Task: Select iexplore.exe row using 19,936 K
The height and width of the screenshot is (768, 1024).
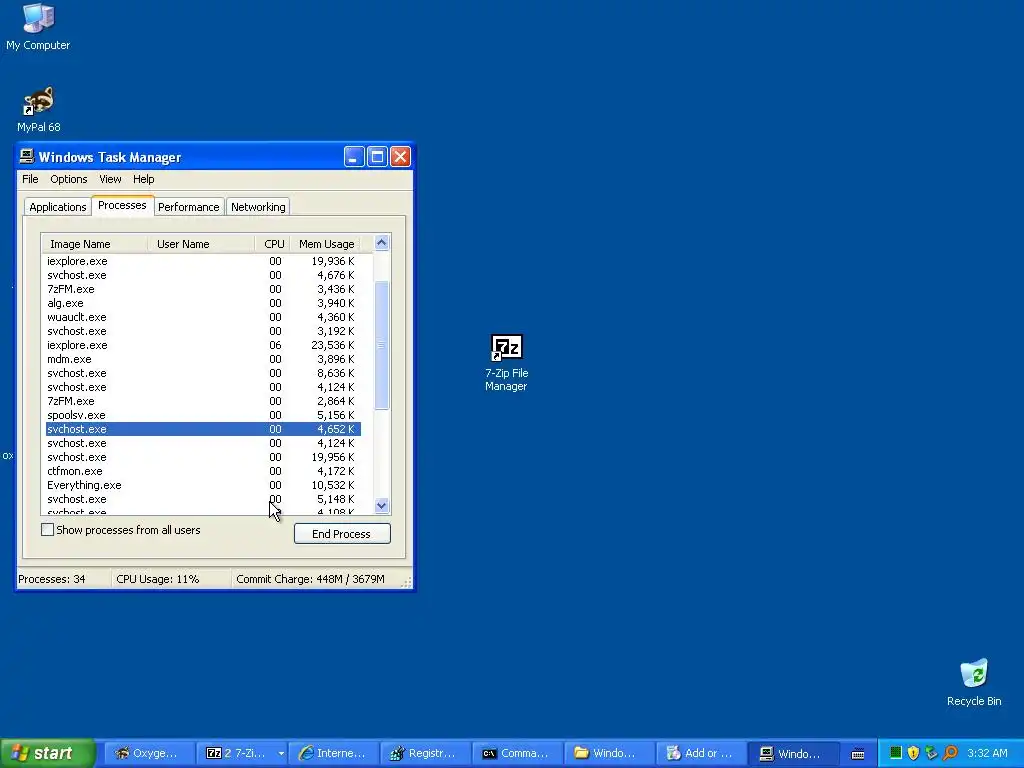Action: pos(203,261)
